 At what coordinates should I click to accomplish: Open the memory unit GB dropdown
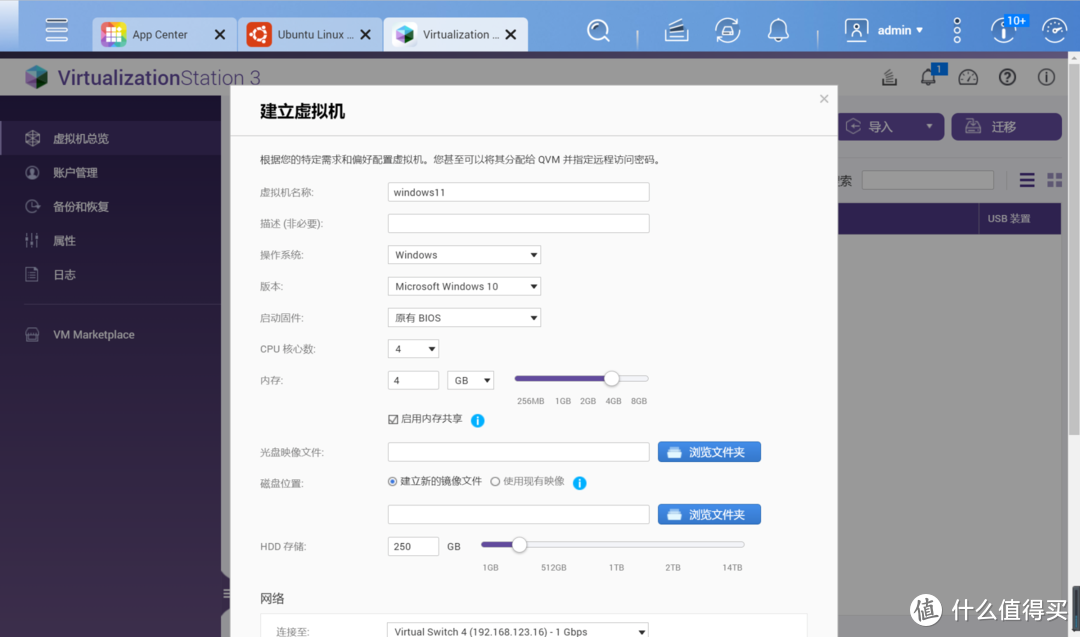(470, 381)
